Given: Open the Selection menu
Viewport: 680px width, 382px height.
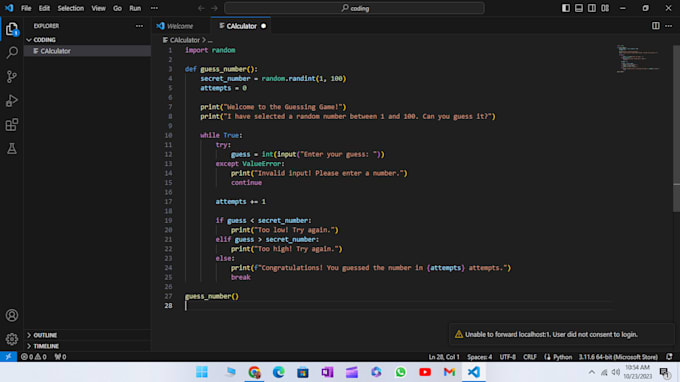Looking at the screenshot, I should 71,8.
